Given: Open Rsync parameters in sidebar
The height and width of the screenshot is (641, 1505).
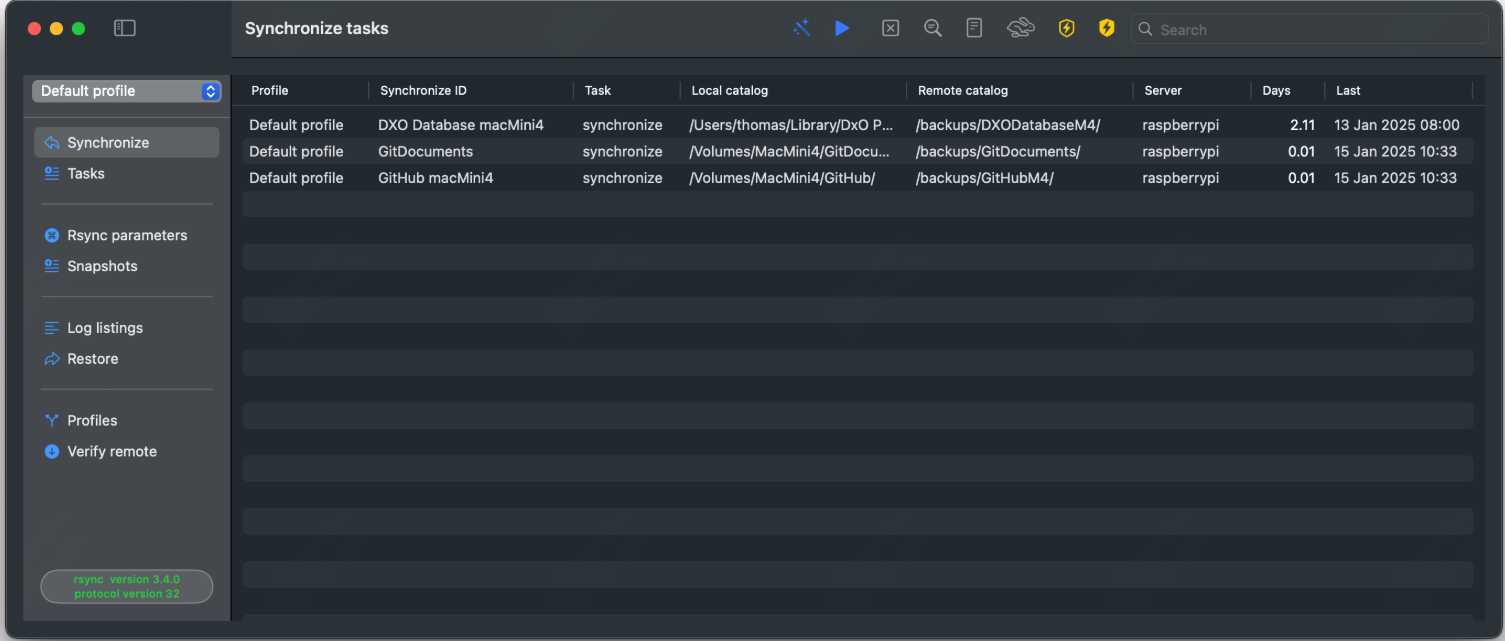Looking at the screenshot, I should click(126, 236).
